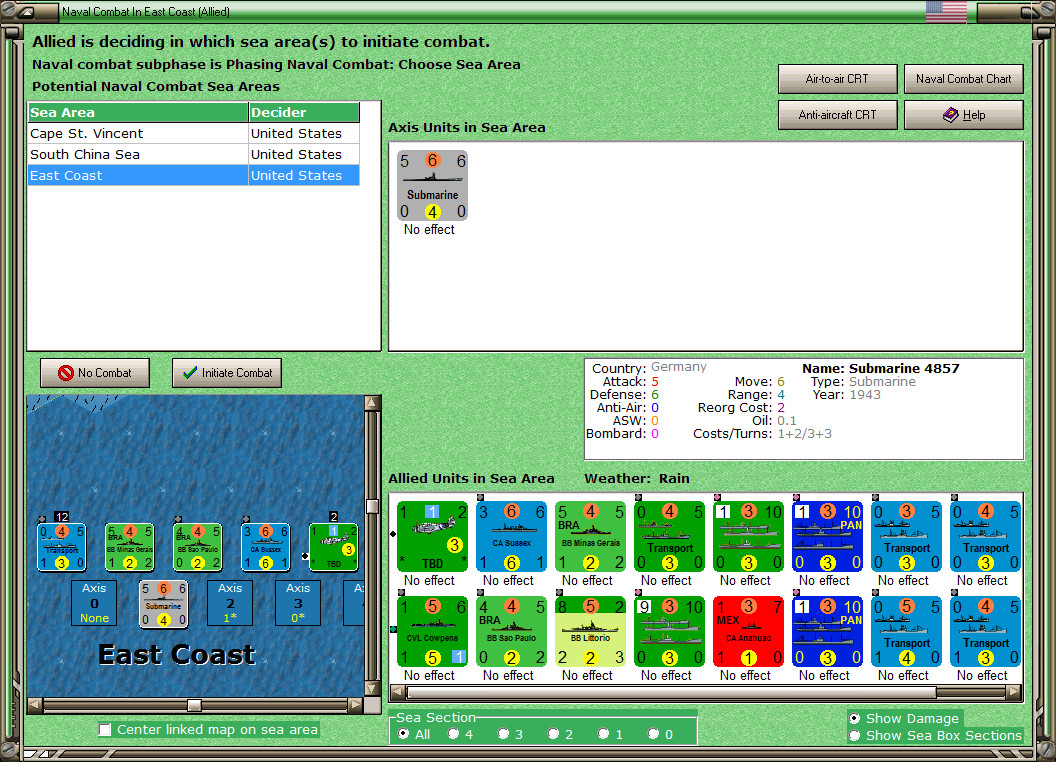Select the green convoy unit marked 1 3 10
Image resolution: width=1056 pixels, height=762 pixels.
point(748,536)
